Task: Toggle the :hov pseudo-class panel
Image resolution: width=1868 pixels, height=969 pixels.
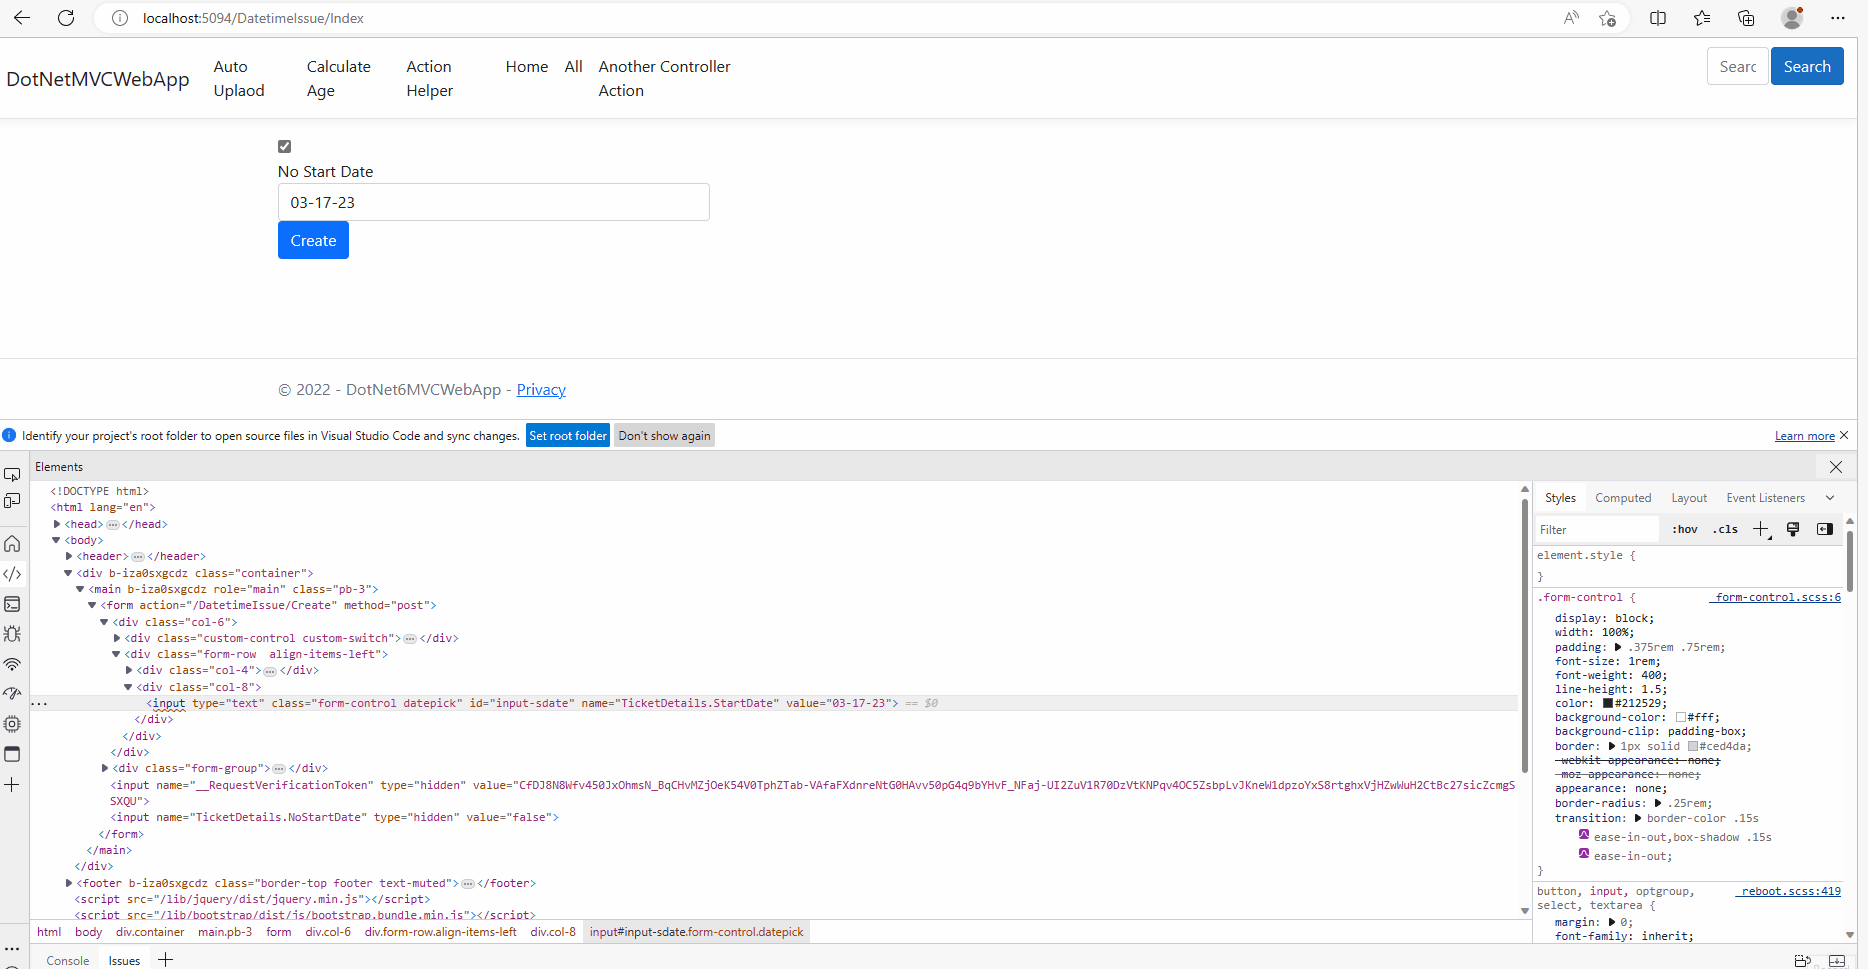Action: click(1684, 529)
